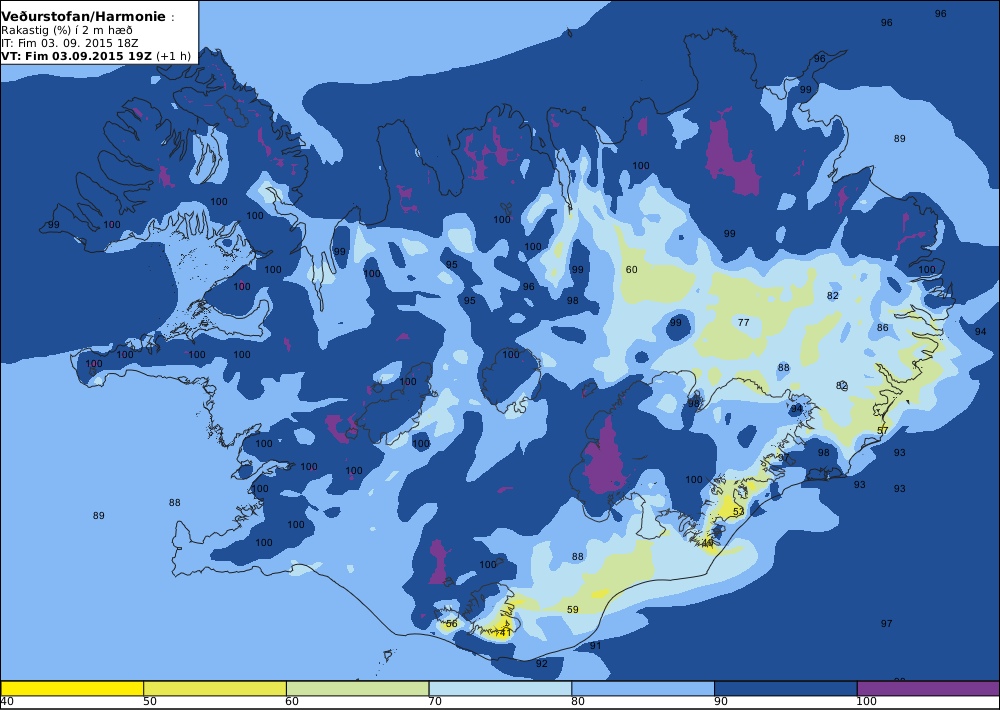
Task: Click the purple above-100 legend swatch
Action: 929,688
